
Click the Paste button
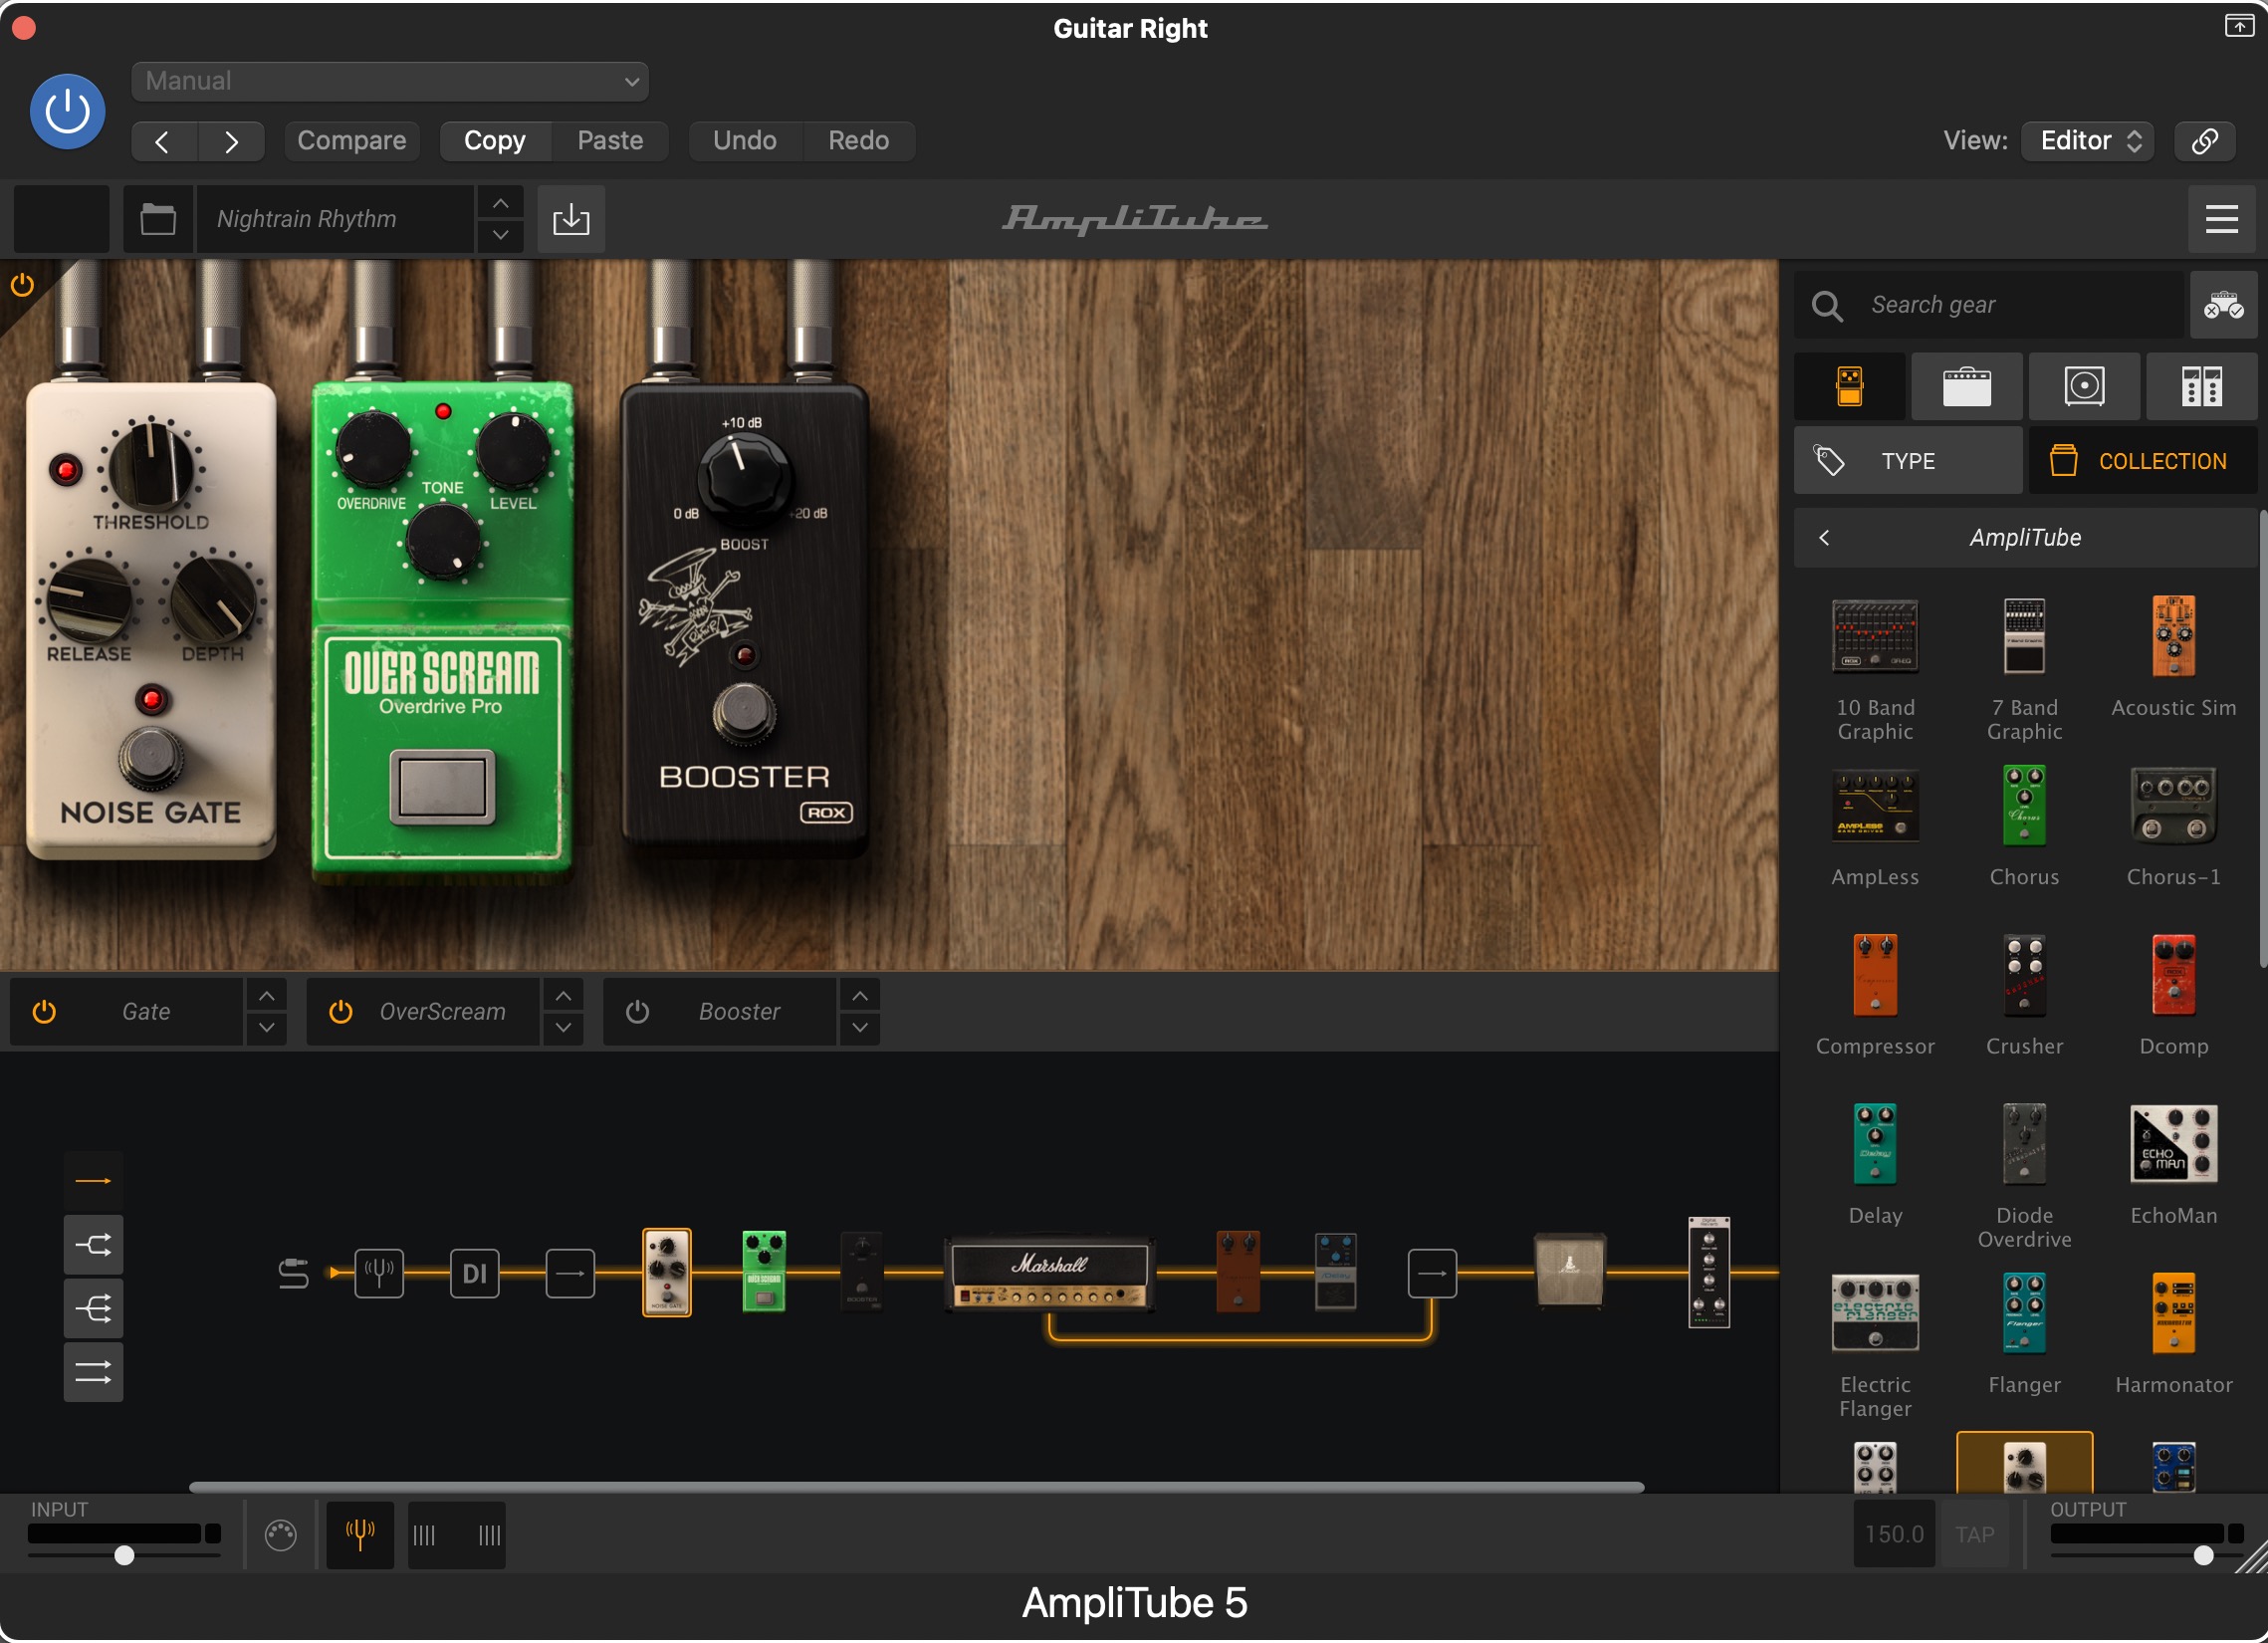tap(609, 140)
